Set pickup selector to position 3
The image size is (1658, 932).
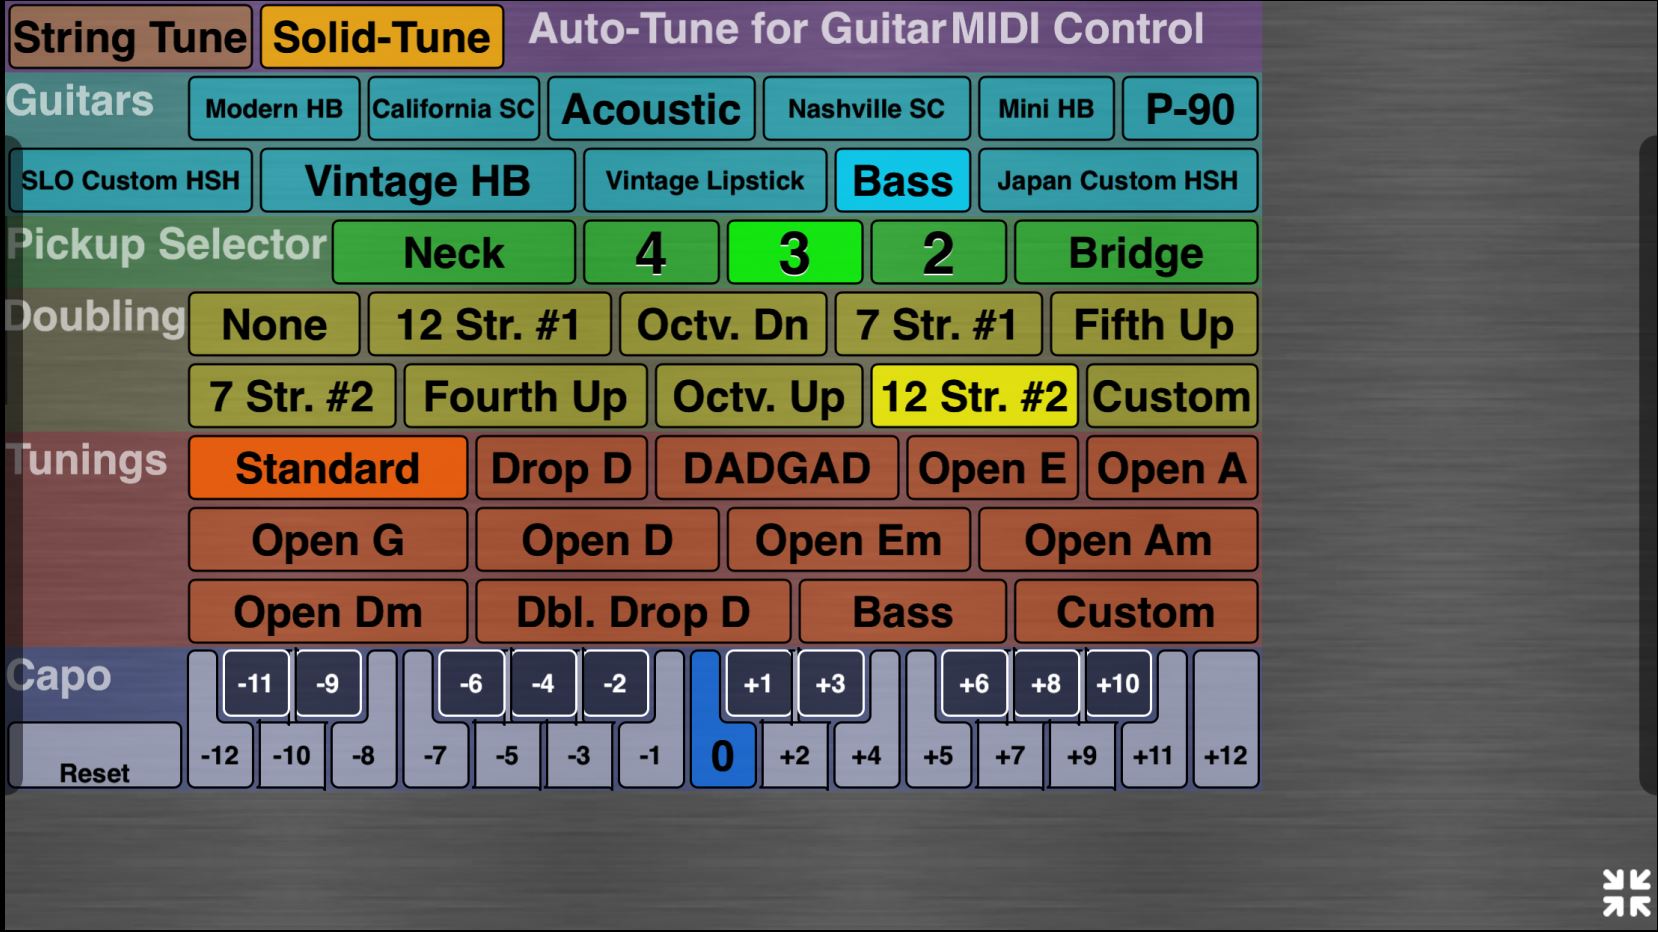coord(795,252)
